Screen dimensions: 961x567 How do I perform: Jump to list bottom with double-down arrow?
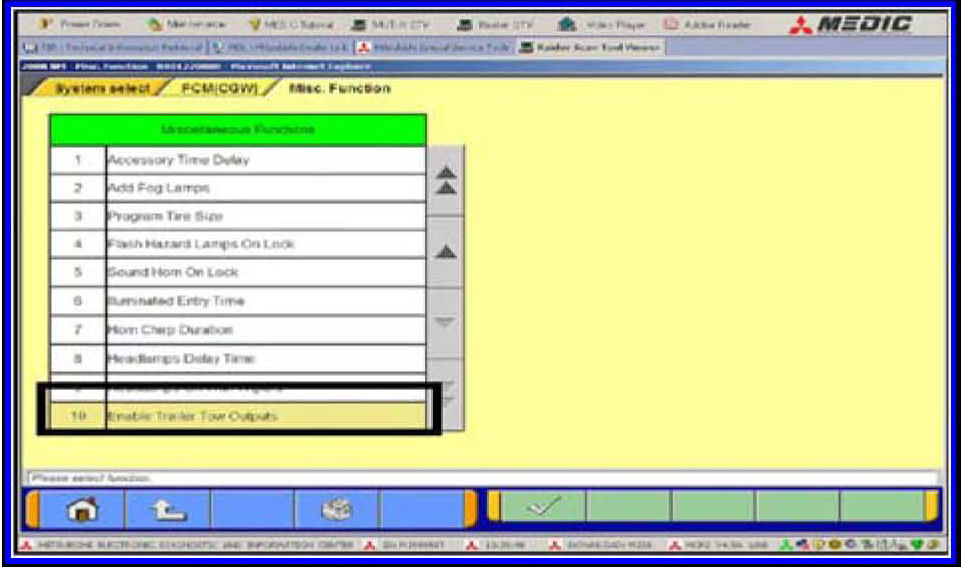445,396
